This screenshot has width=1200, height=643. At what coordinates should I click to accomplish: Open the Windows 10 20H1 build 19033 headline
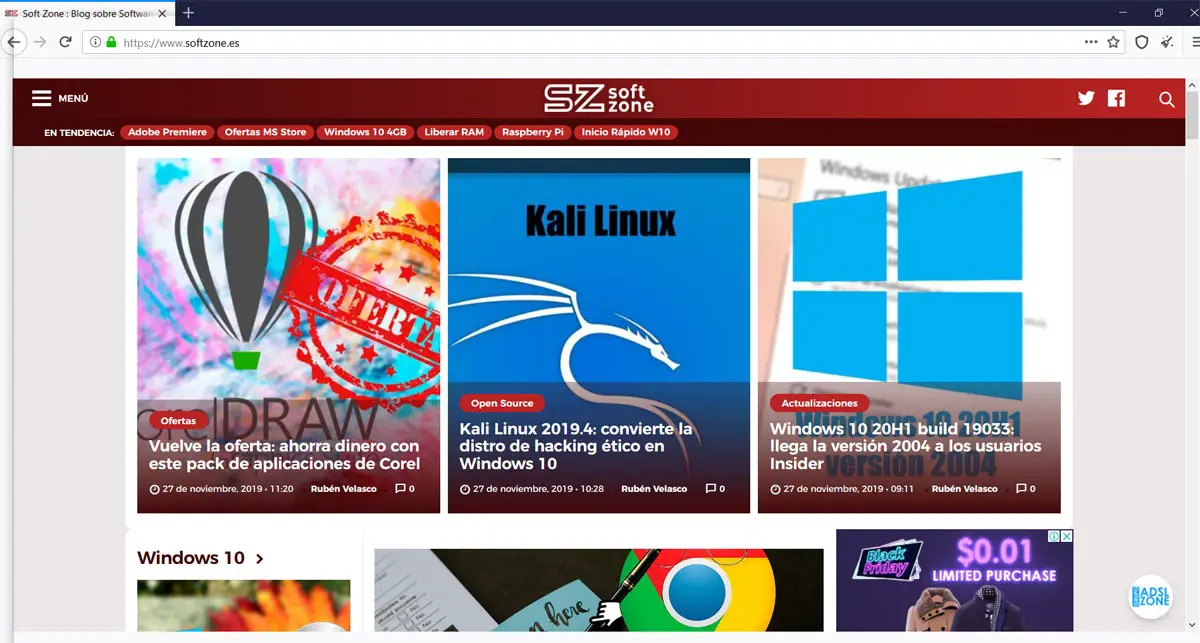point(906,446)
